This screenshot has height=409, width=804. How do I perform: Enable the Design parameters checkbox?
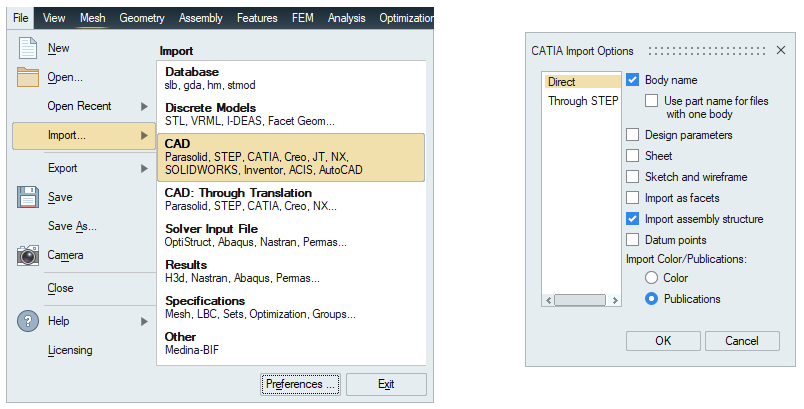tap(633, 135)
